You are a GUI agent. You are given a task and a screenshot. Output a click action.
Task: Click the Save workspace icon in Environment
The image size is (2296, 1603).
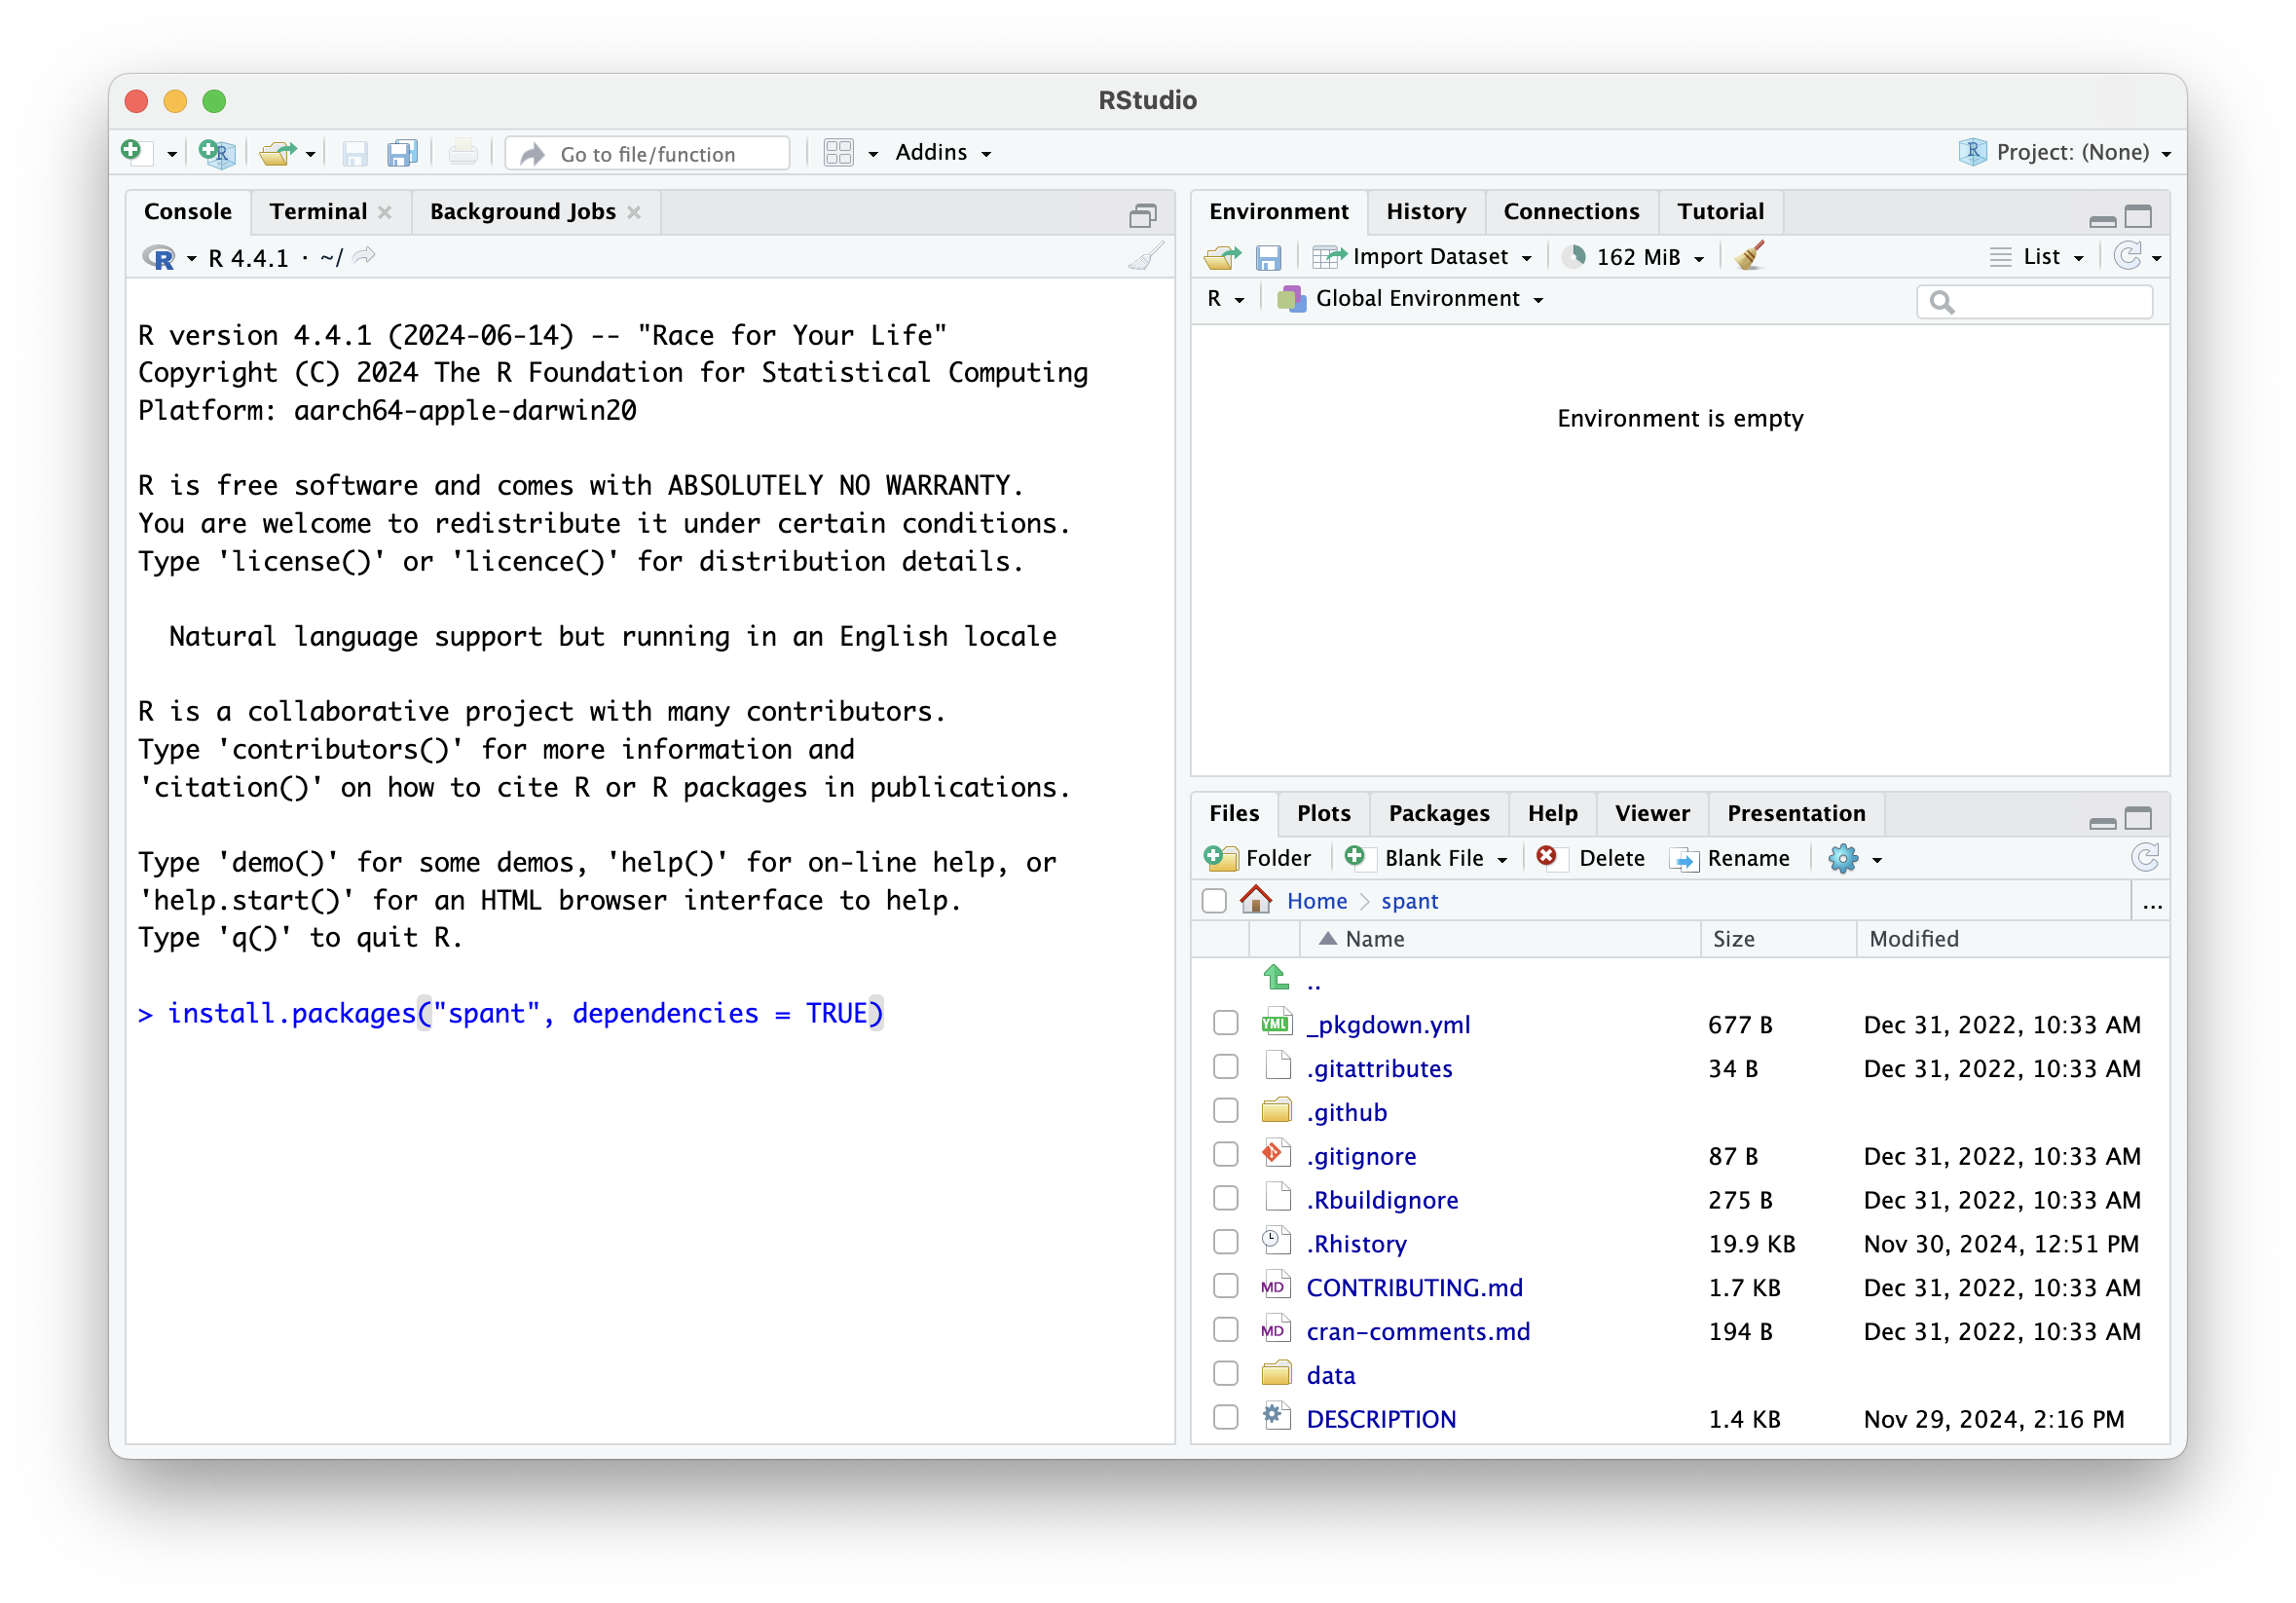click(x=1268, y=258)
